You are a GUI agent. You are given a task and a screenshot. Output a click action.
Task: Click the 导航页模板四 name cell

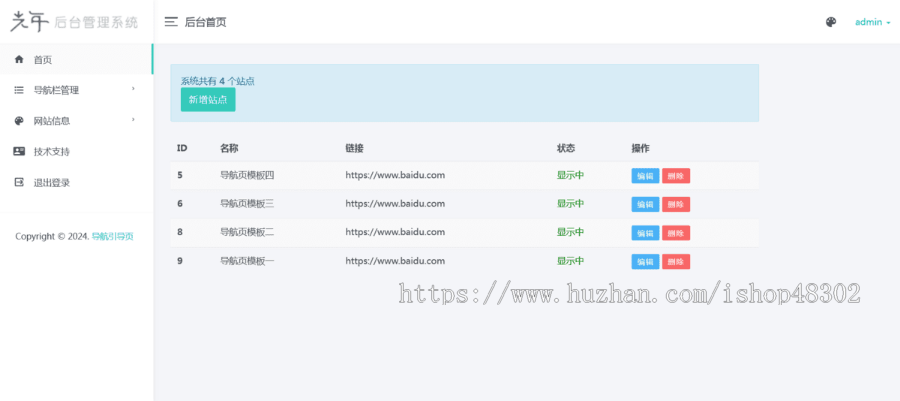(247, 175)
